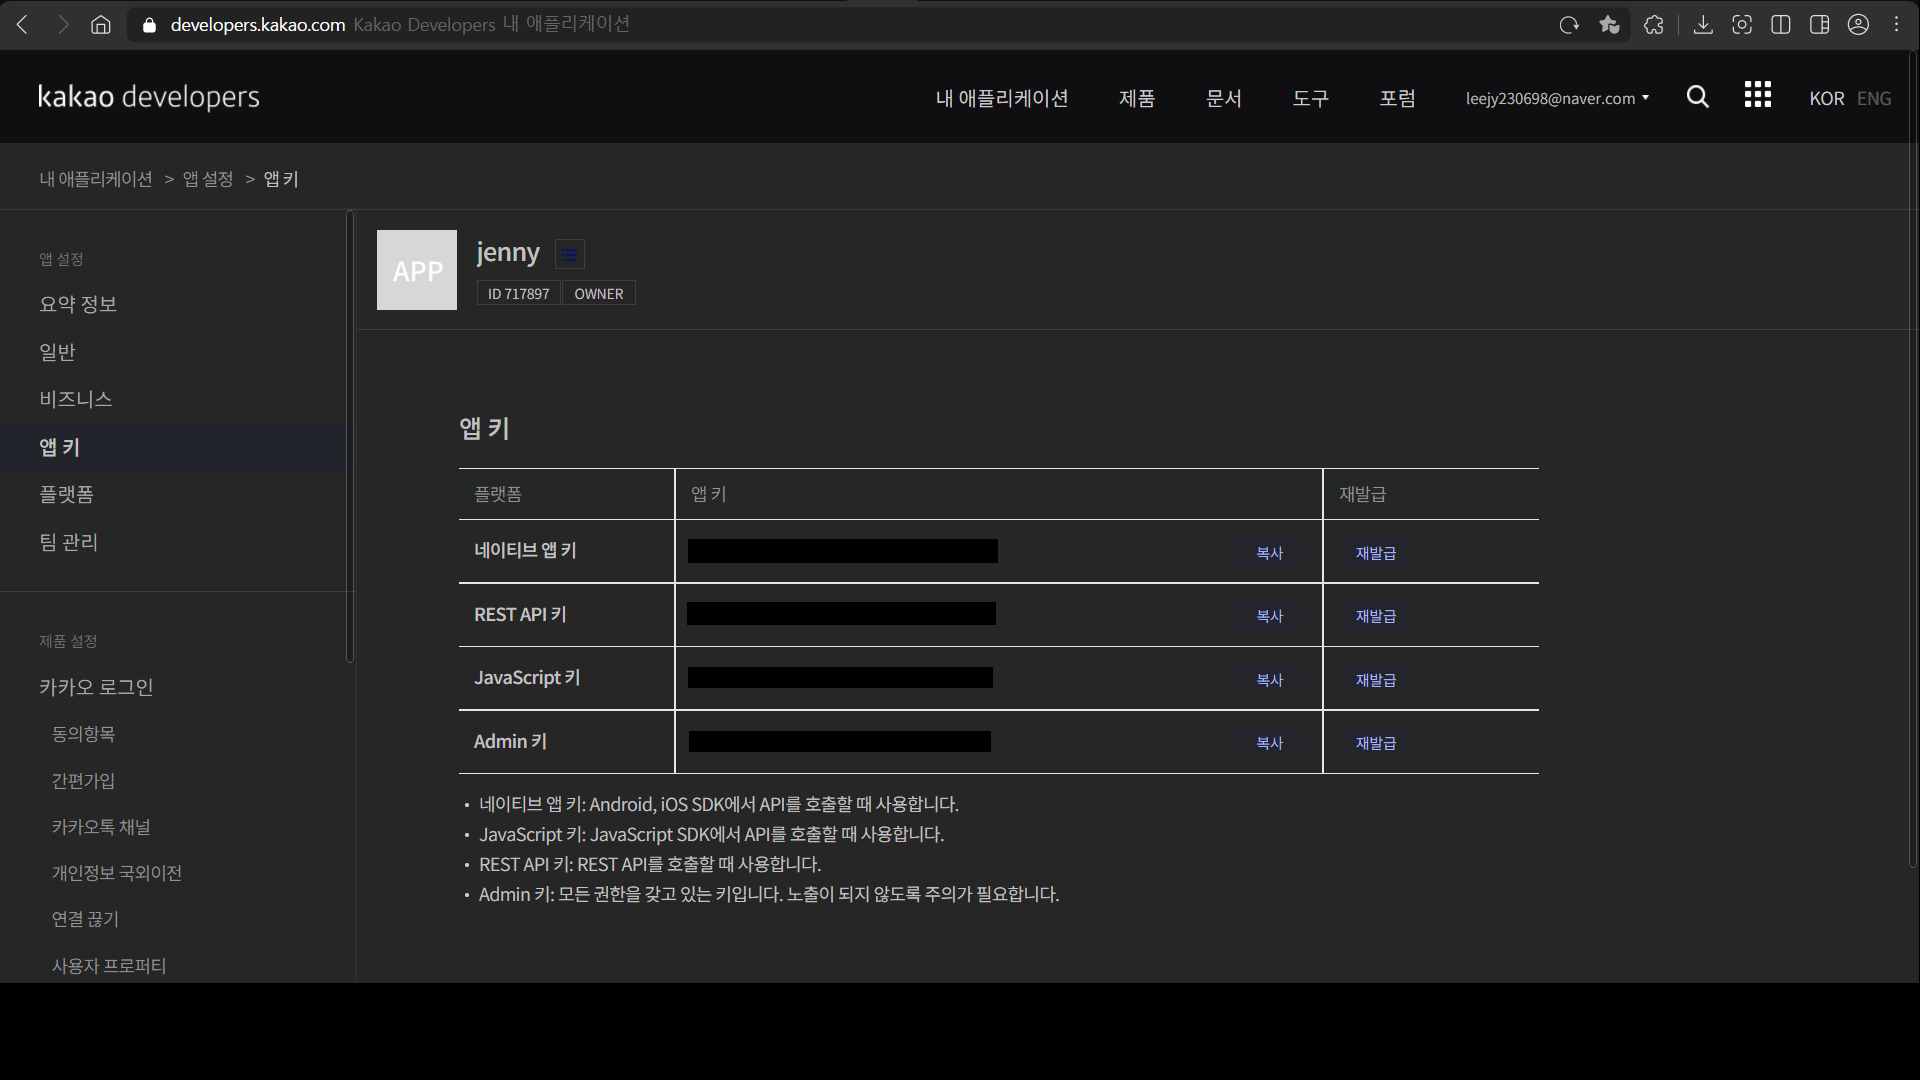Click the screenshot capture icon in the toolbar
The height and width of the screenshot is (1080, 1920).
1742,25
